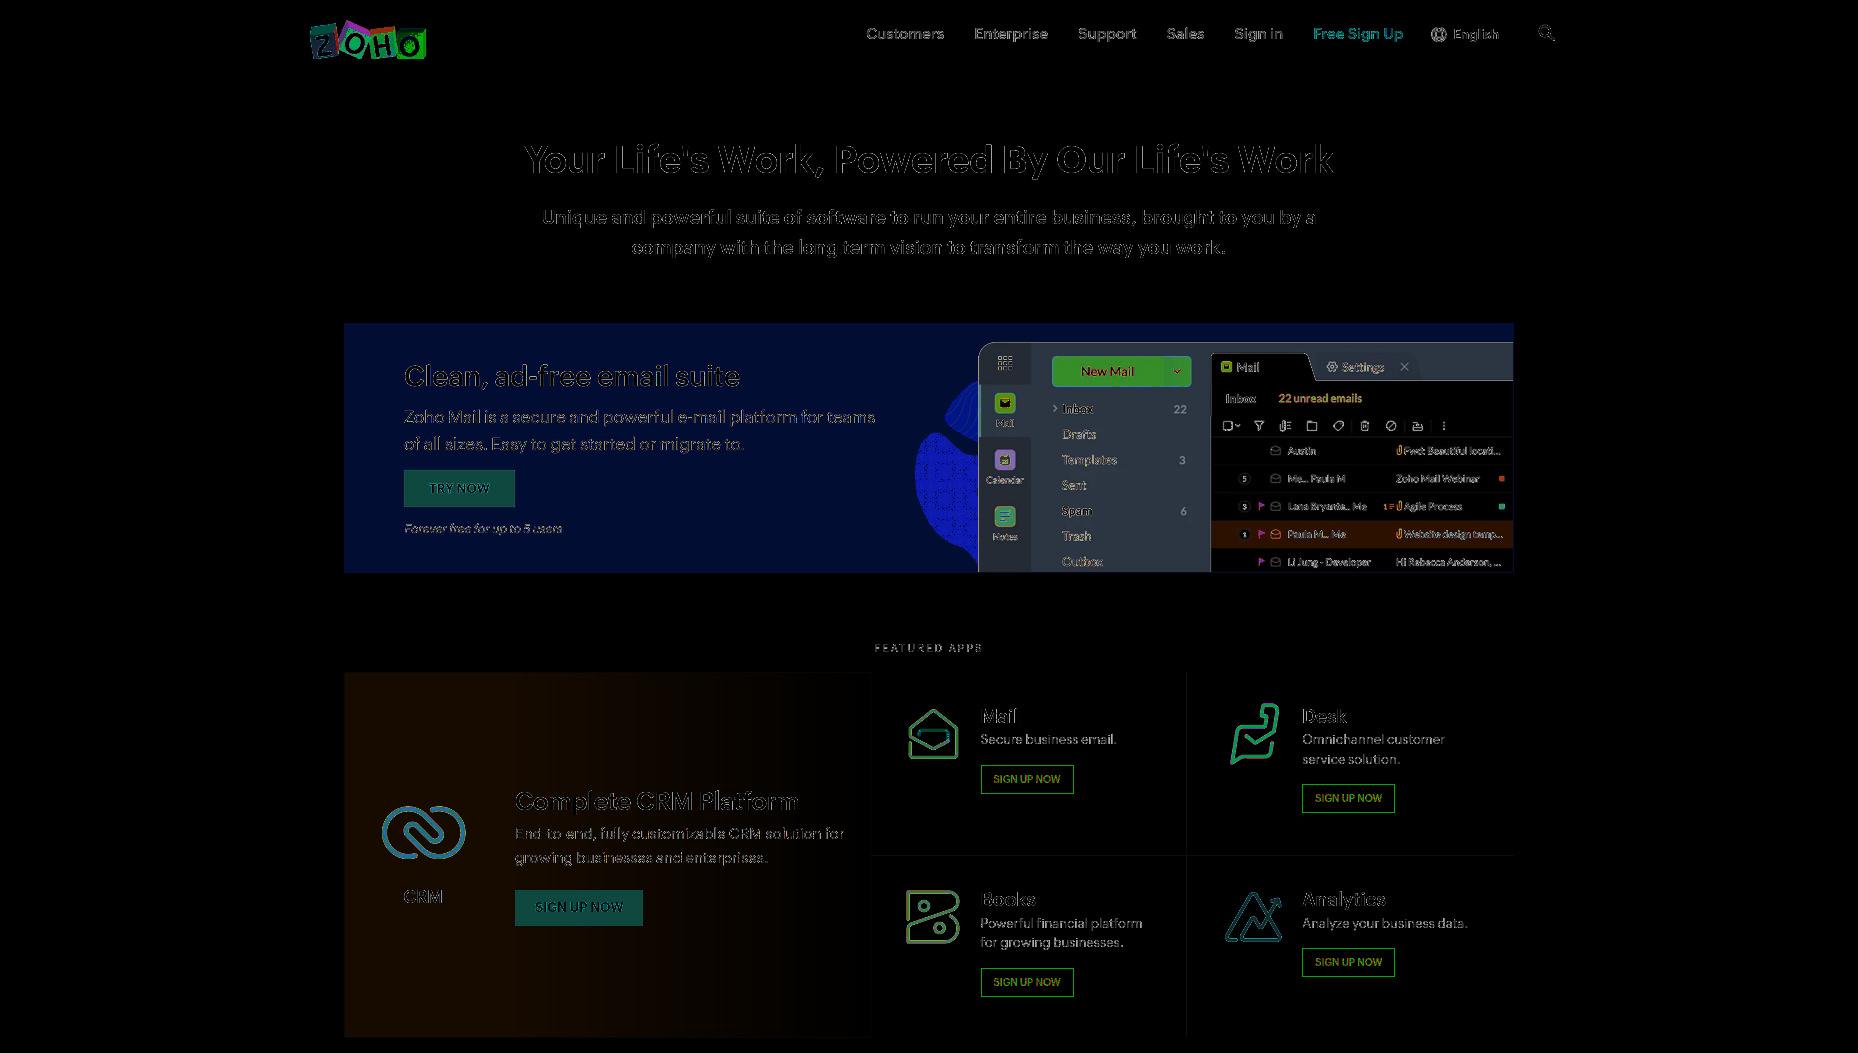Expand the New Mail dropdown arrow
Screen dimensions: 1858x1053
(x=1177, y=371)
